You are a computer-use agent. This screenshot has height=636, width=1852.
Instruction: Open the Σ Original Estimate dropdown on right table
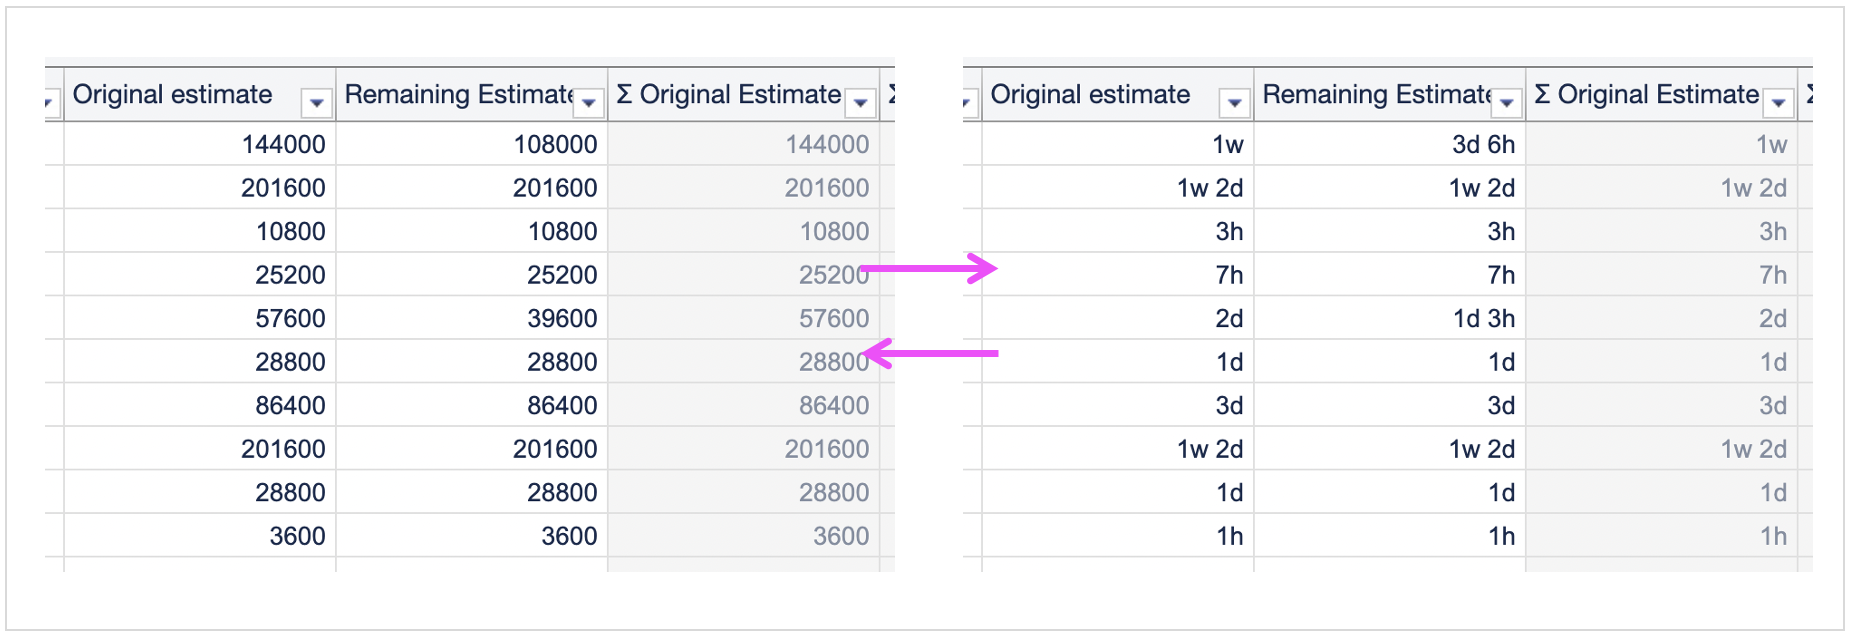point(1778,101)
